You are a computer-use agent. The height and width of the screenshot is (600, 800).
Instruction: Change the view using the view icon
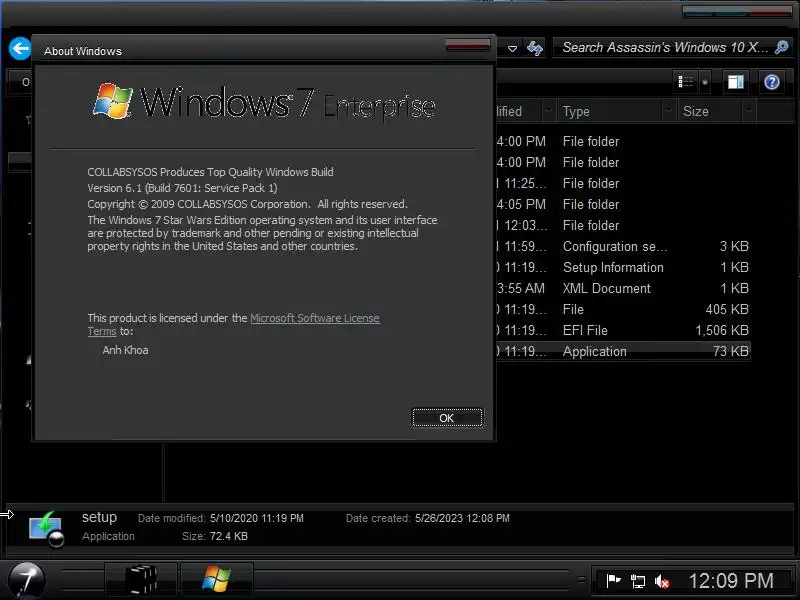[686, 82]
